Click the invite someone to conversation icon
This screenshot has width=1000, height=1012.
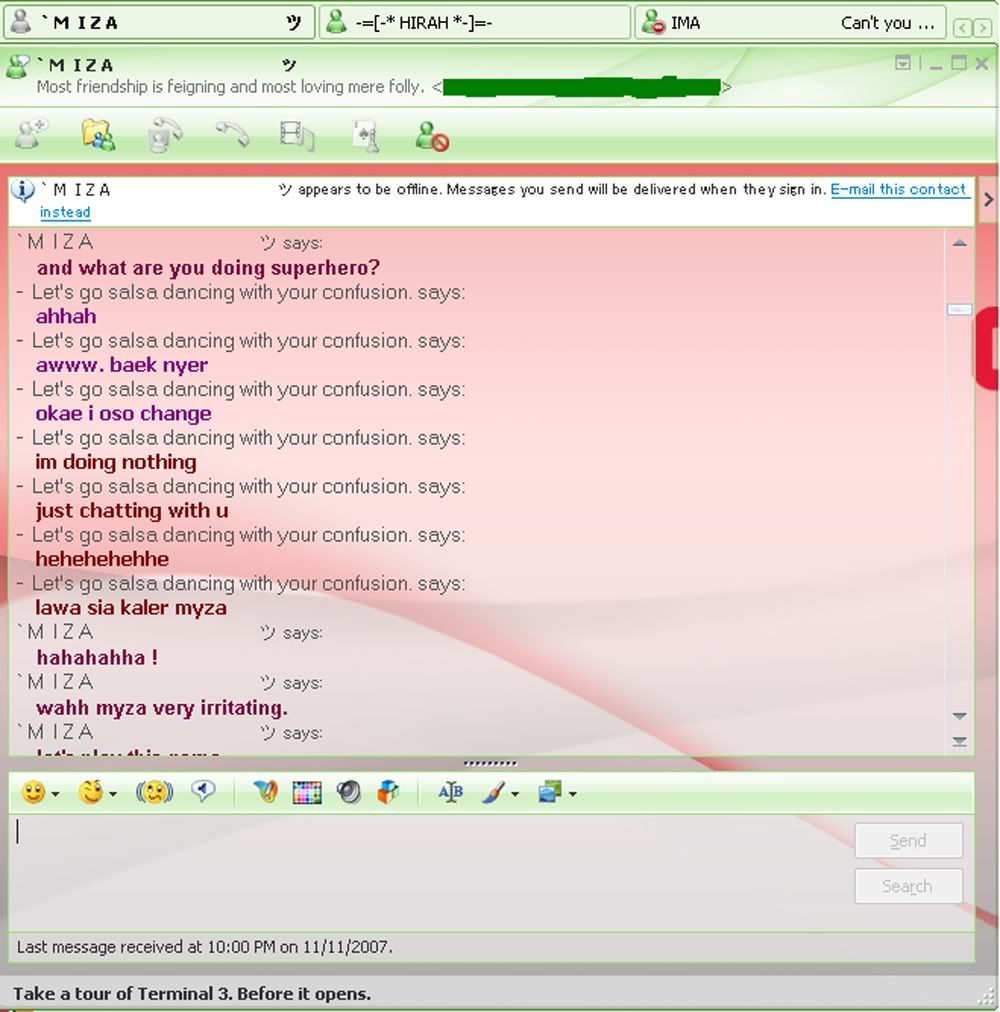tap(32, 133)
